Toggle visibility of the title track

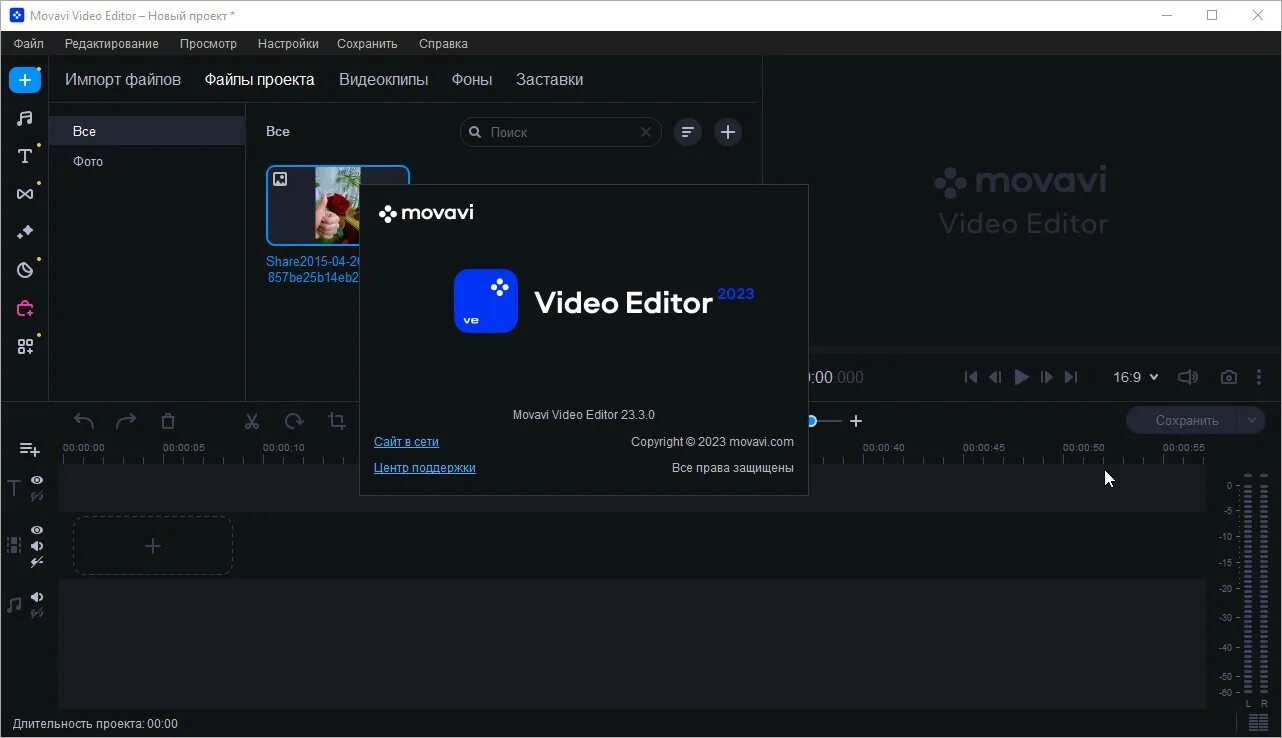(x=37, y=480)
